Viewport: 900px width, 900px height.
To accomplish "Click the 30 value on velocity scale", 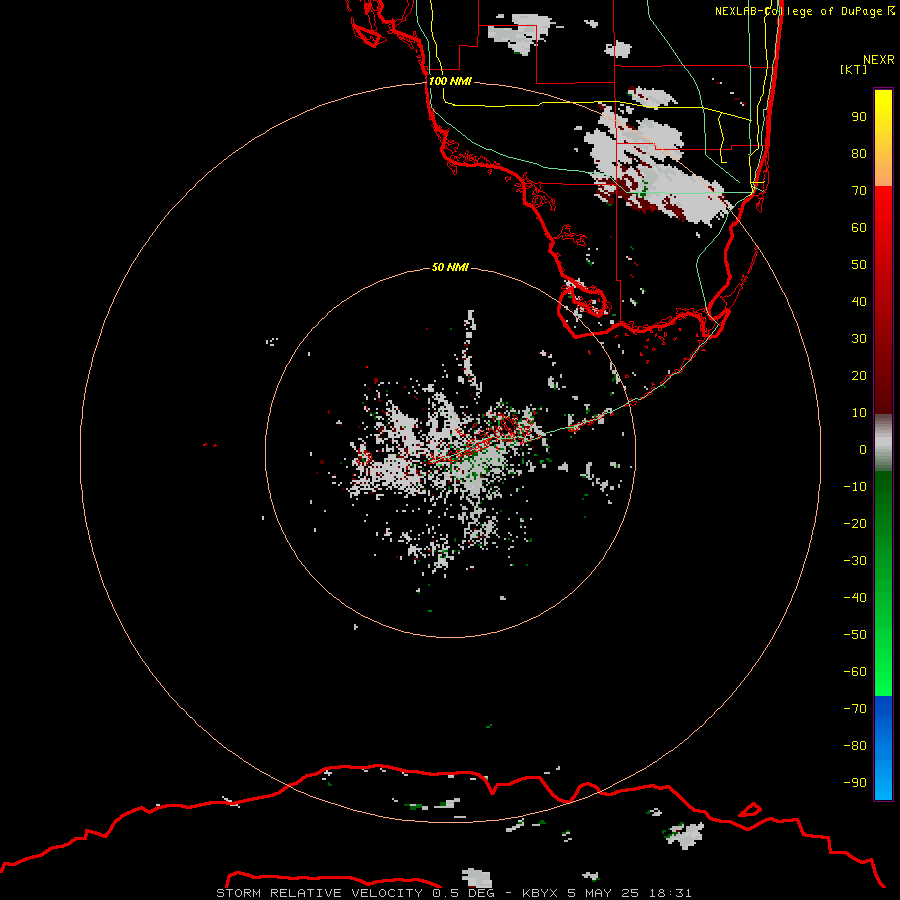I will pyautogui.click(x=859, y=339).
